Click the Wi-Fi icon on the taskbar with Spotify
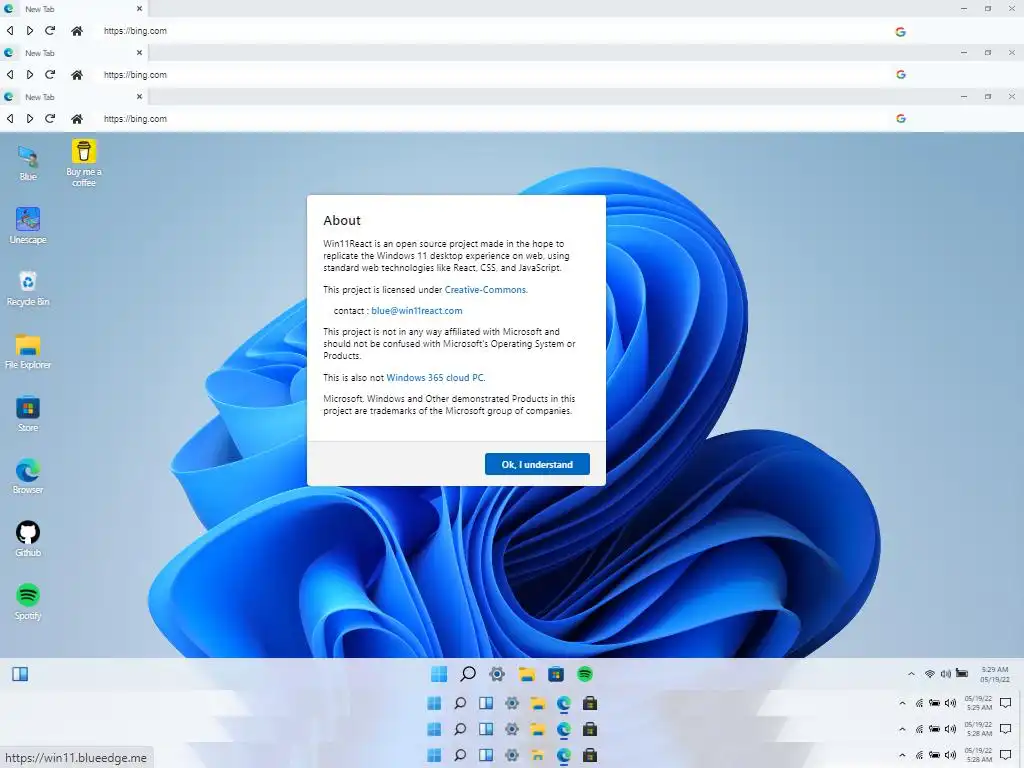This screenshot has height=768, width=1024. coord(929,674)
